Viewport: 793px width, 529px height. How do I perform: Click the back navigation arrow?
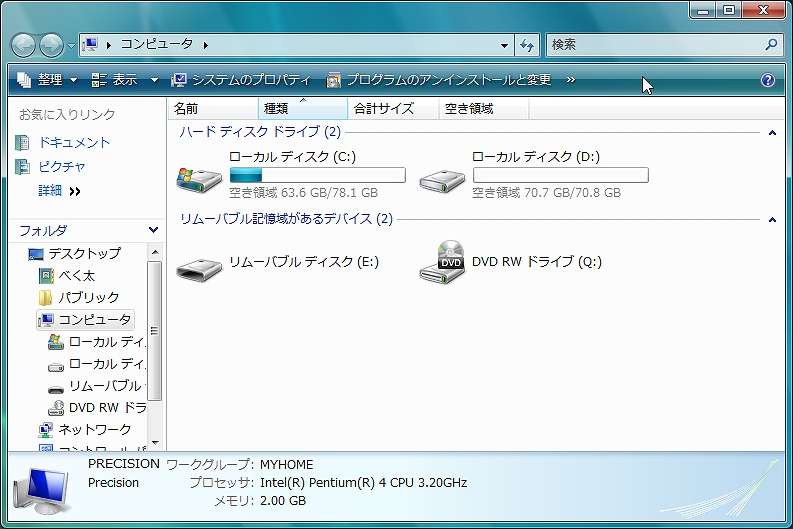pyautogui.click(x=24, y=45)
